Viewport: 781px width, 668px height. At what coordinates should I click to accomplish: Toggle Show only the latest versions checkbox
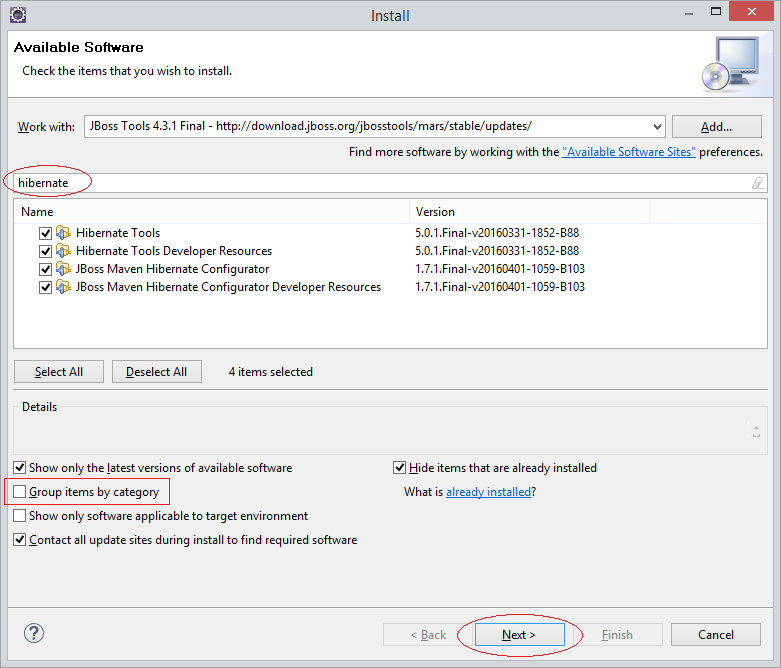point(19,468)
